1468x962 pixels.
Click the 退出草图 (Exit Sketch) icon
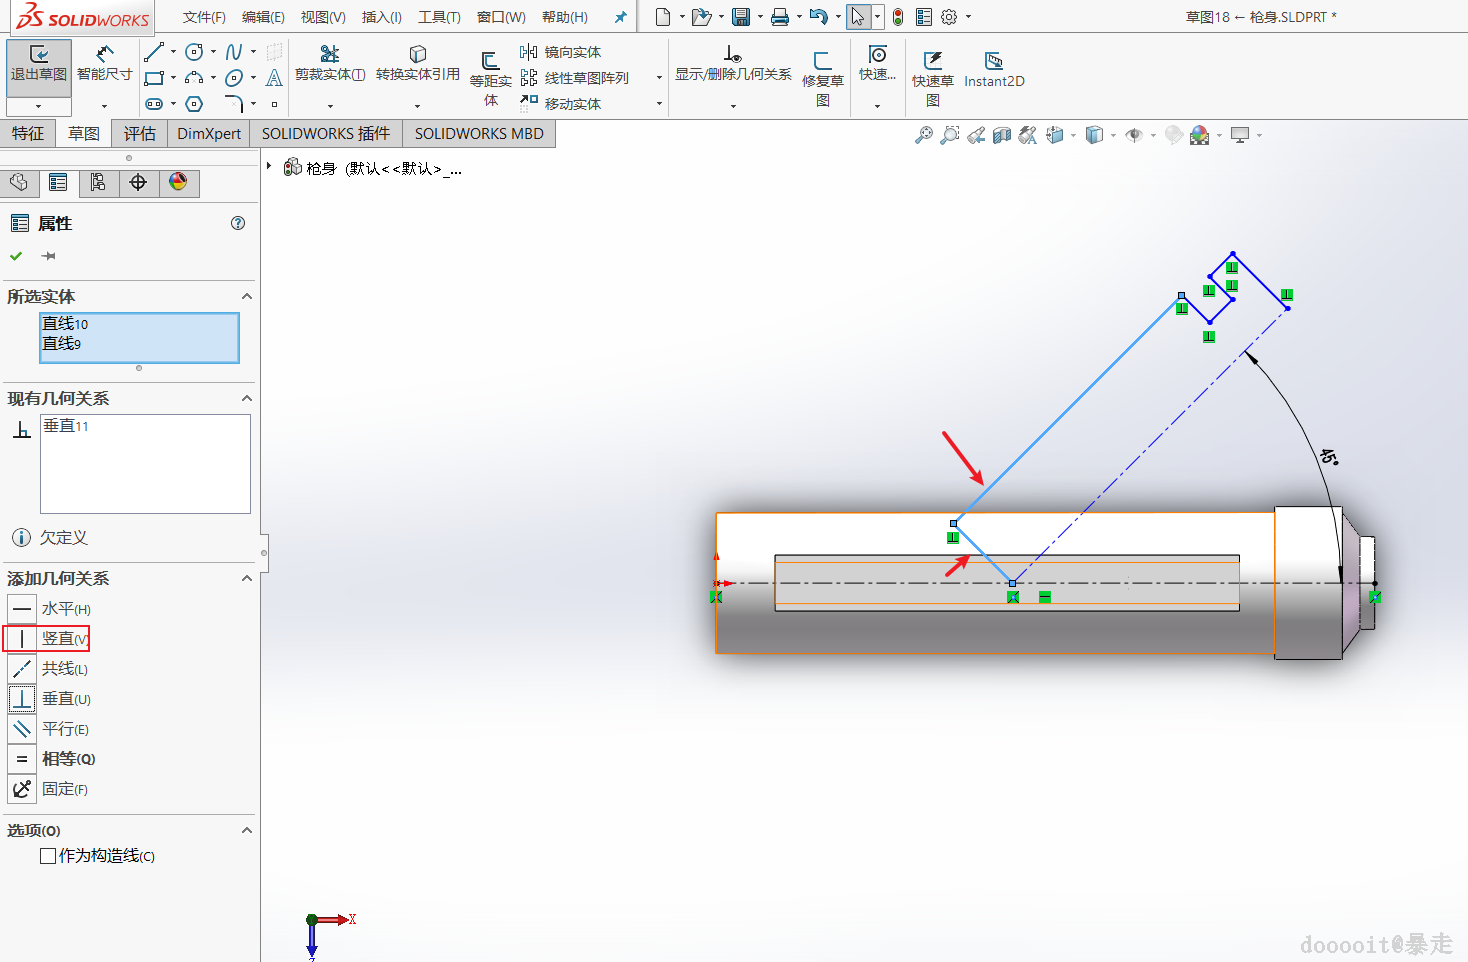(39, 56)
